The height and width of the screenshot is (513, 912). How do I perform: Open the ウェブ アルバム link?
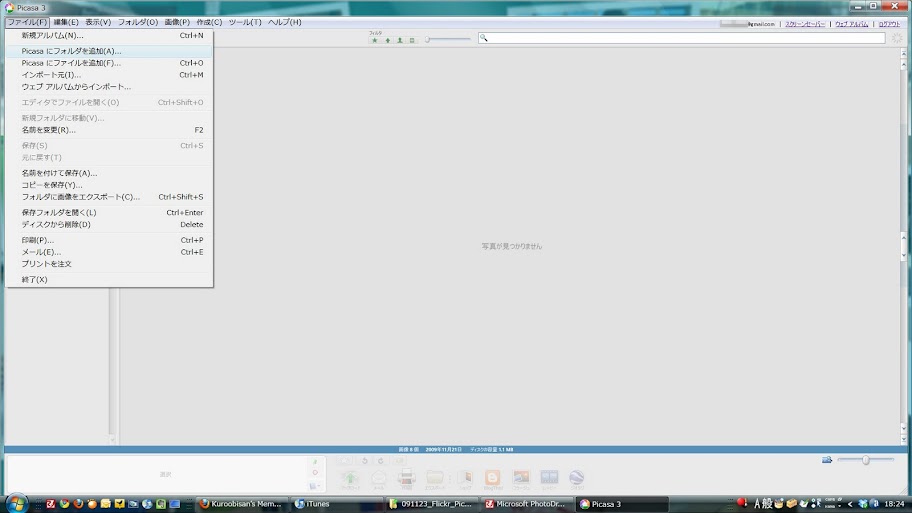click(x=852, y=24)
